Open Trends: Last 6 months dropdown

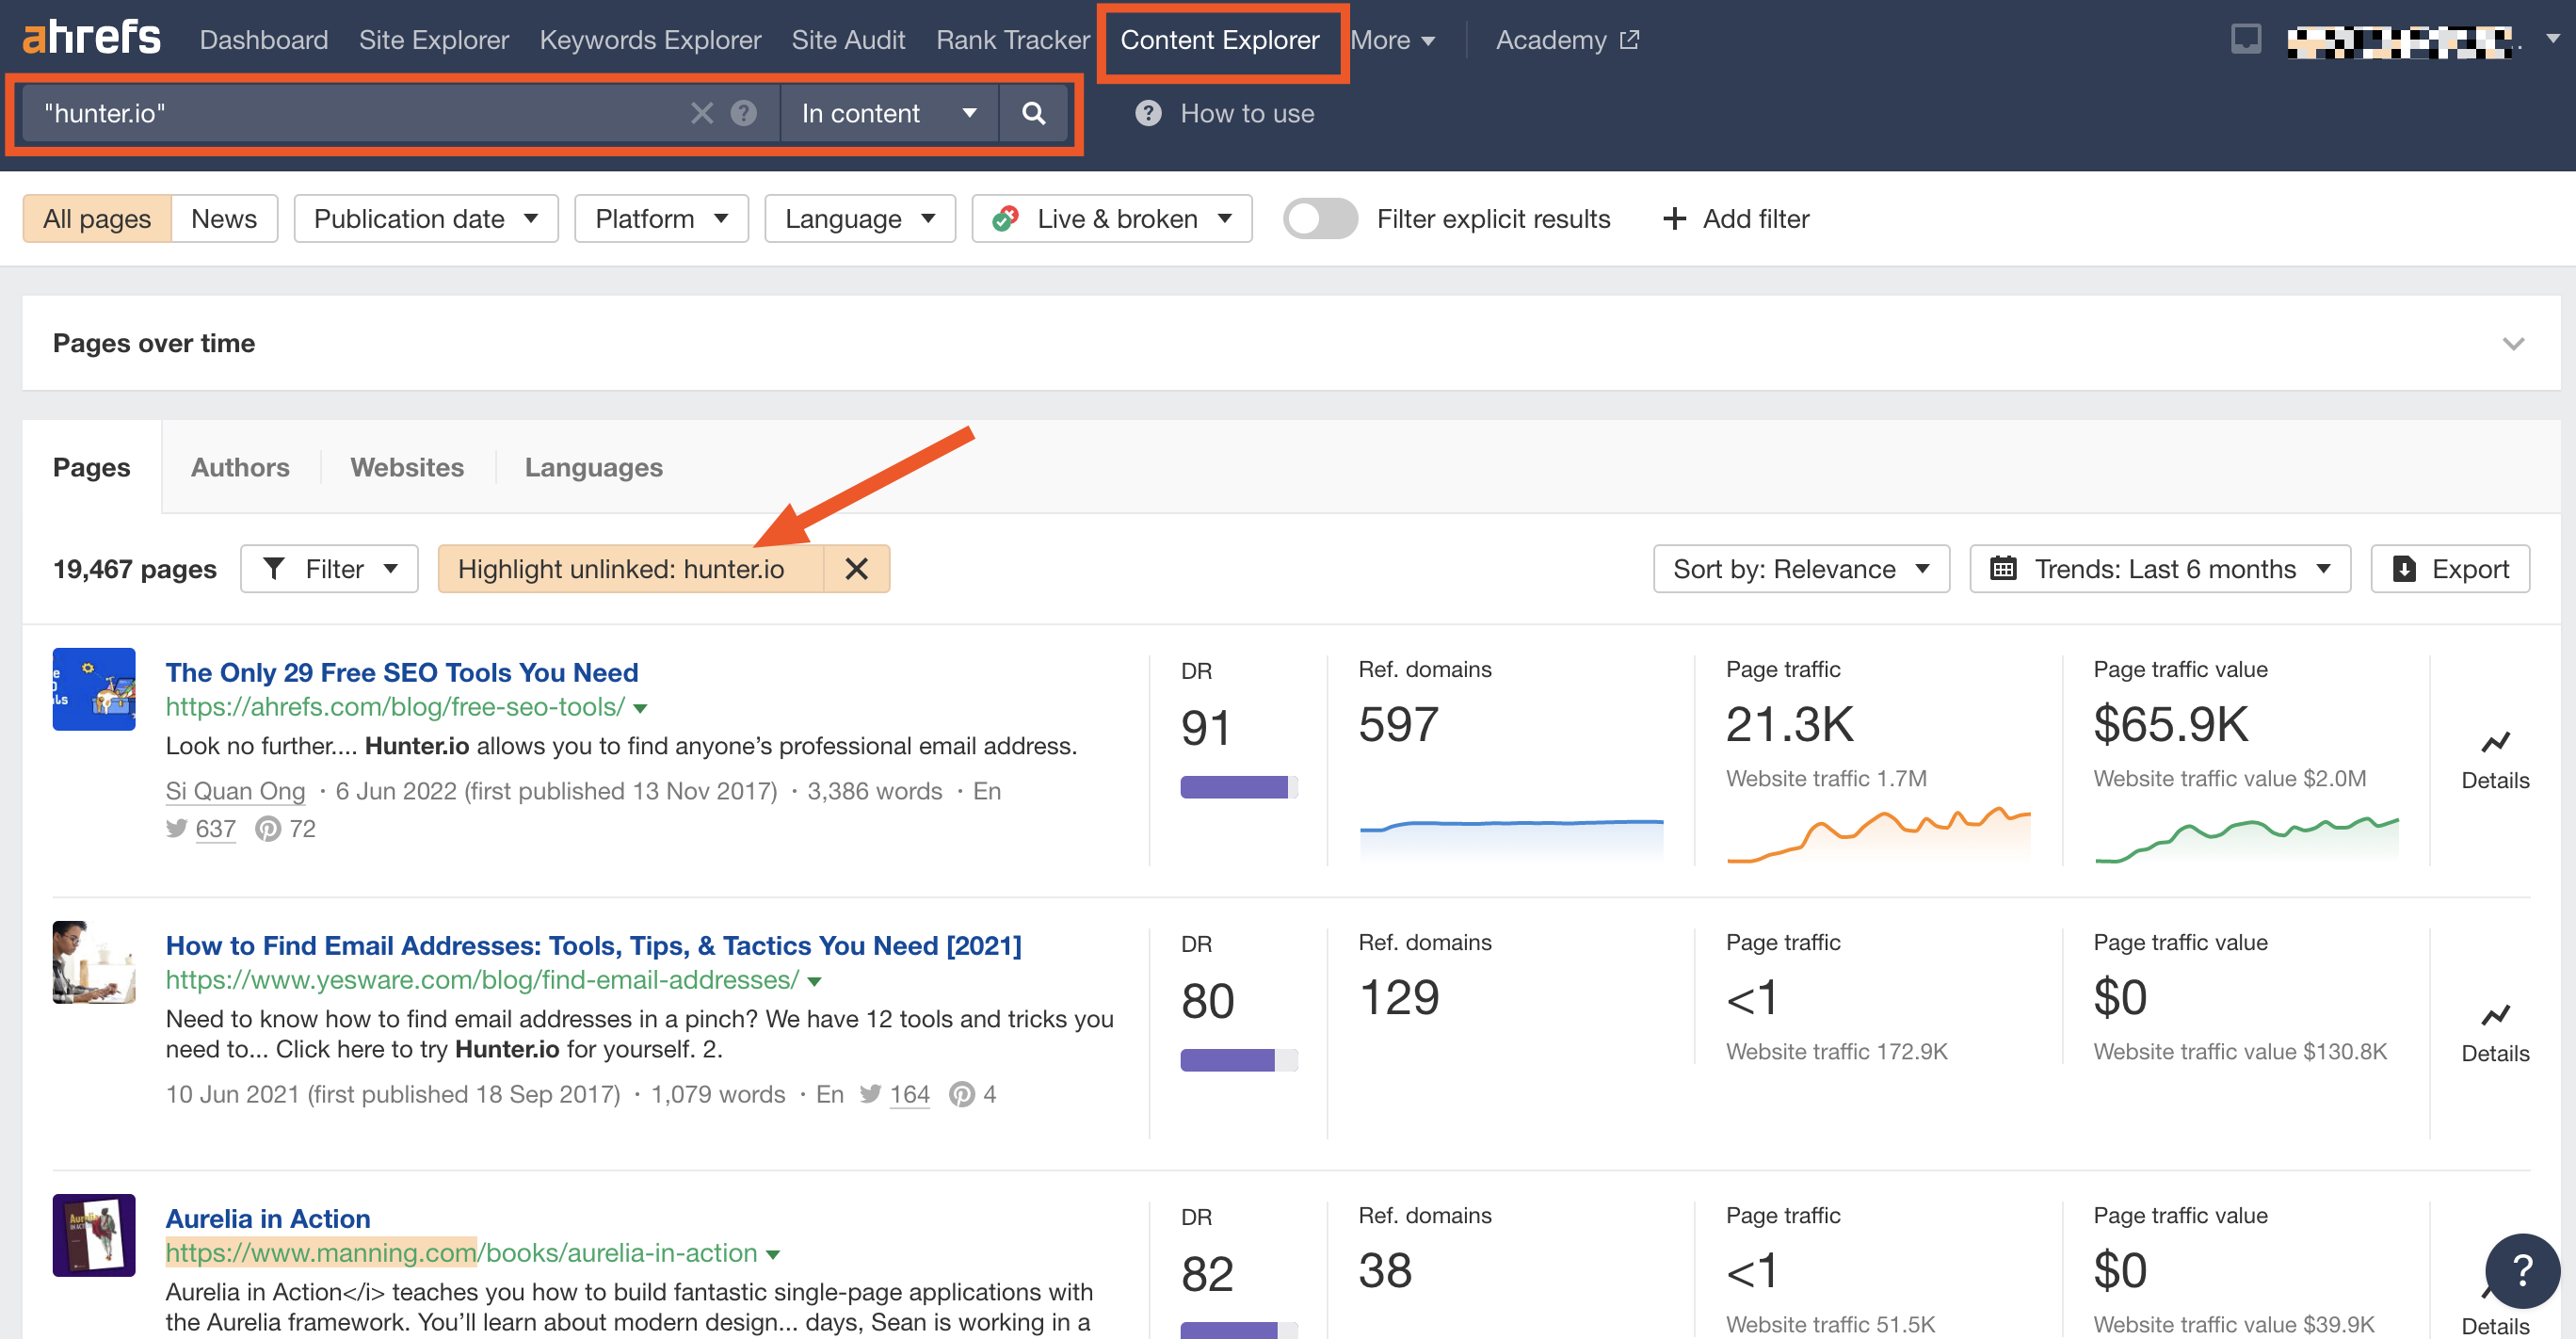click(x=2159, y=568)
